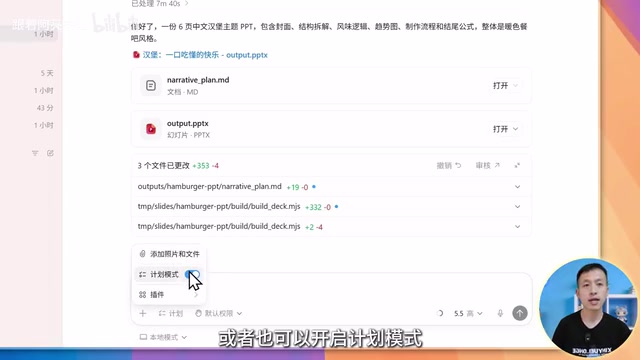Click the send arrow button

tap(520, 313)
